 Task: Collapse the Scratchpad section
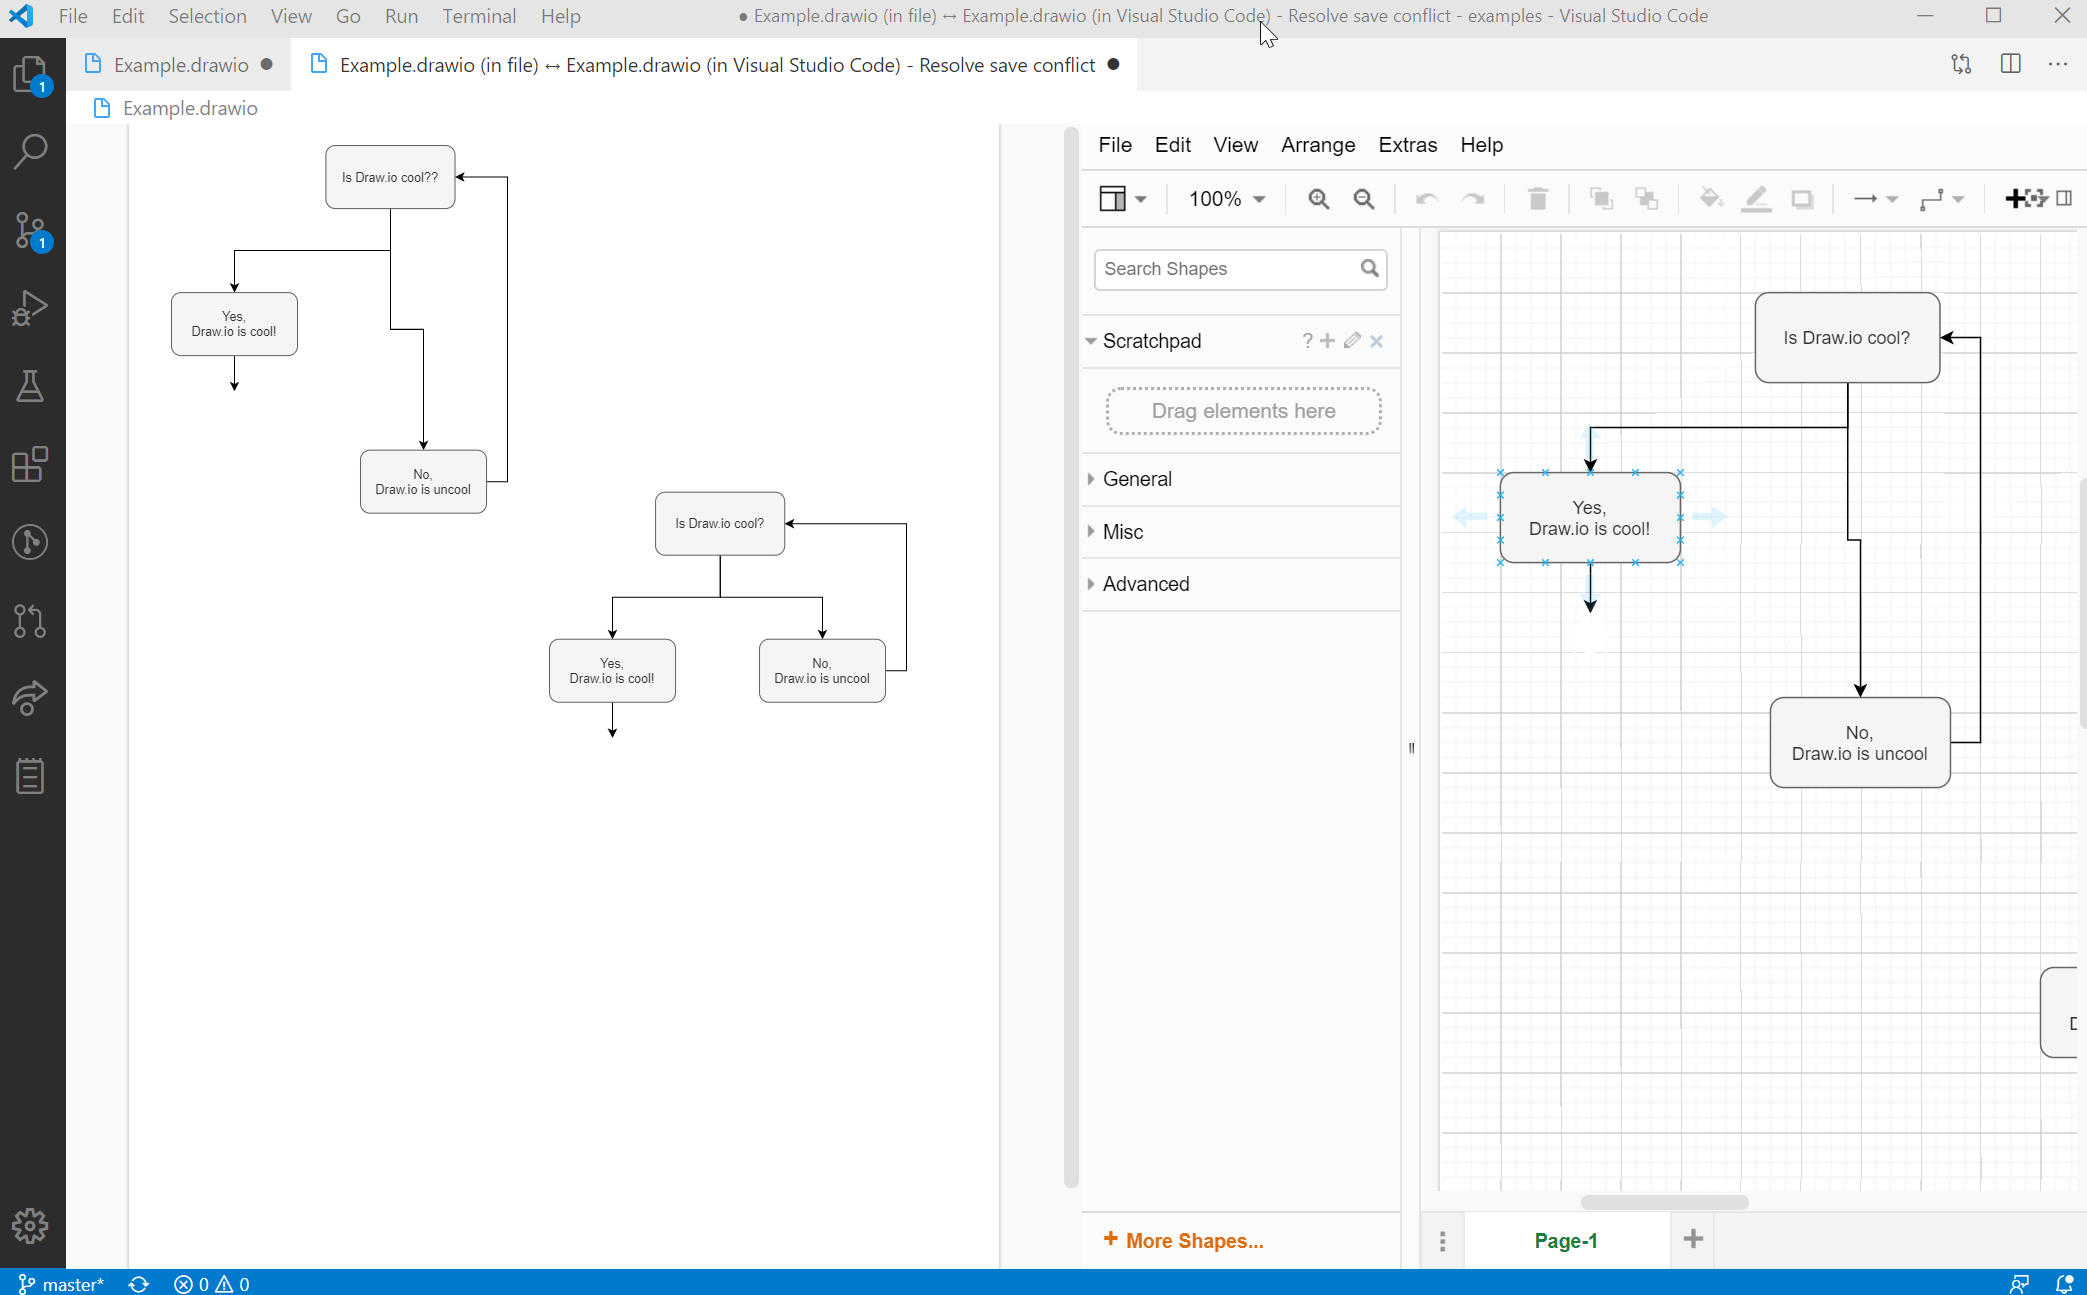tap(1091, 341)
